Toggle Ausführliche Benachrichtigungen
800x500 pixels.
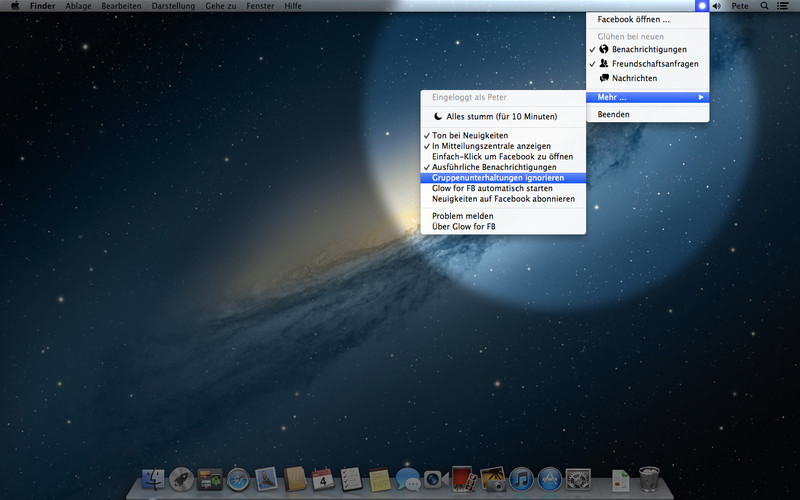pos(503,167)
